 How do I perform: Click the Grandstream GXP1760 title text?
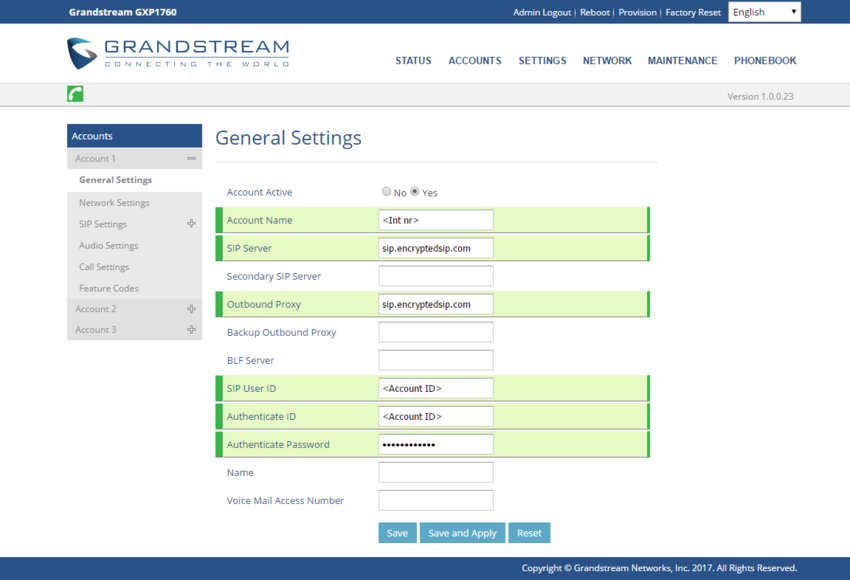pyautogui.click(x=123, y=12)
